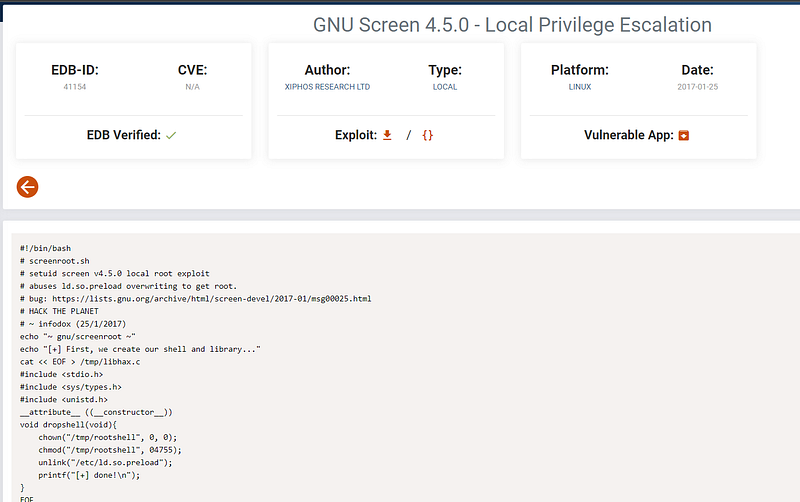Viewport: 800px width, 502px height.
Task: Click the lists.gnu.org bug URL line
Action: pyautogui.click(x=195, y=299)
